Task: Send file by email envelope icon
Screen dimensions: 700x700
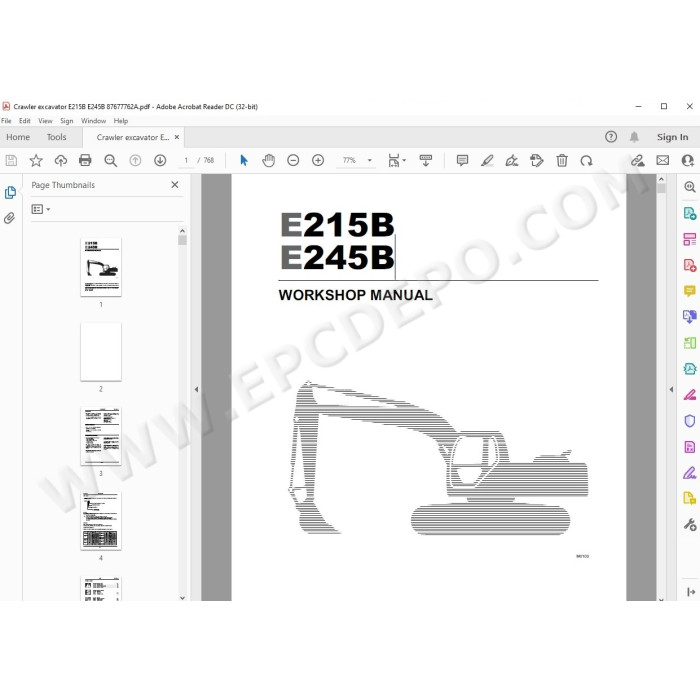Action: (x=662, y=160)
